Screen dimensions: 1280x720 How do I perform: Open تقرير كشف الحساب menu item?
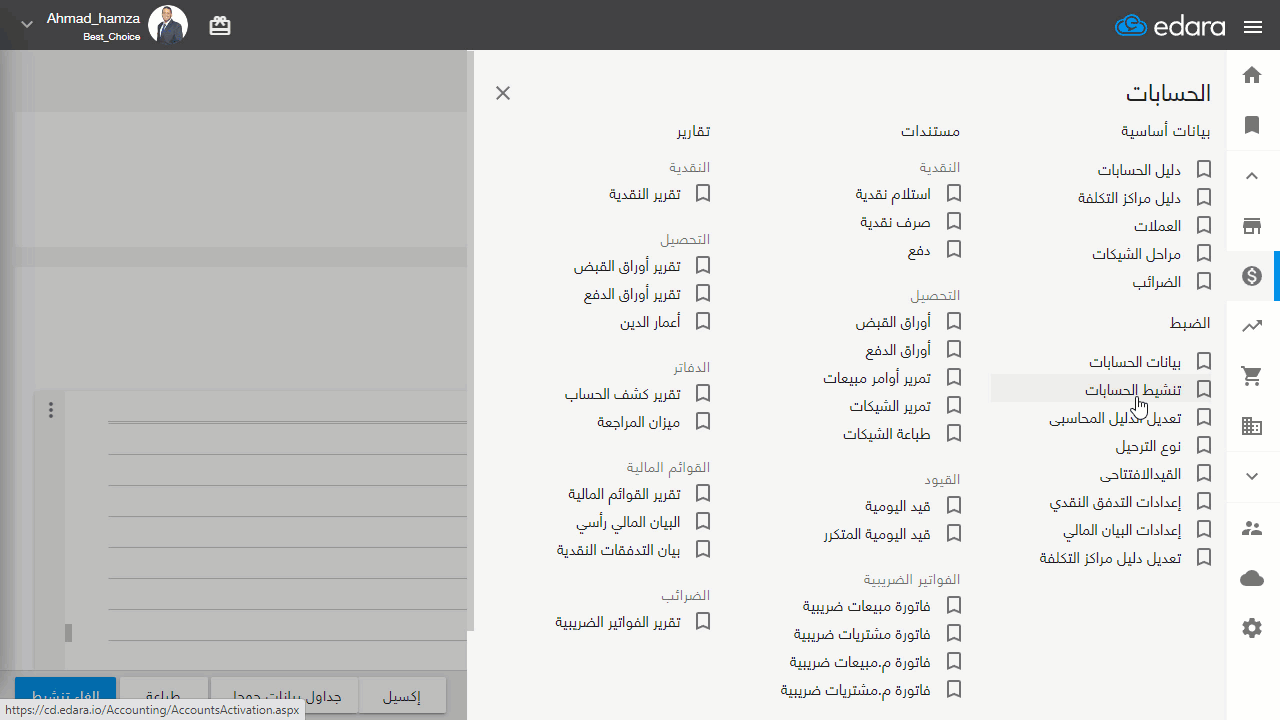coord(623,394)
